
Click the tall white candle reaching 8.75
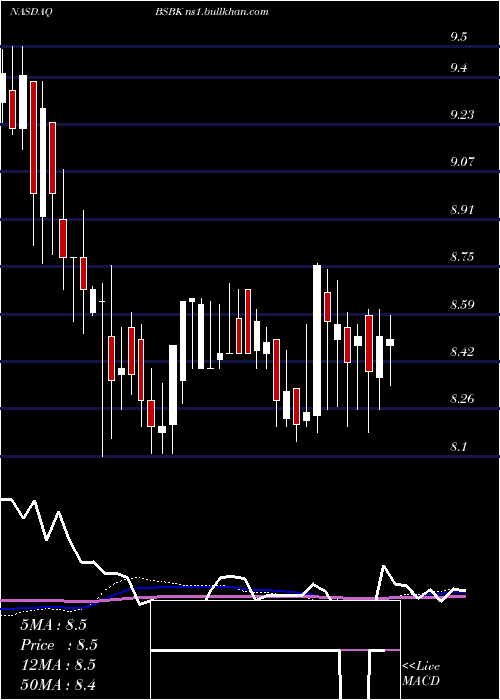coord(317,341)
